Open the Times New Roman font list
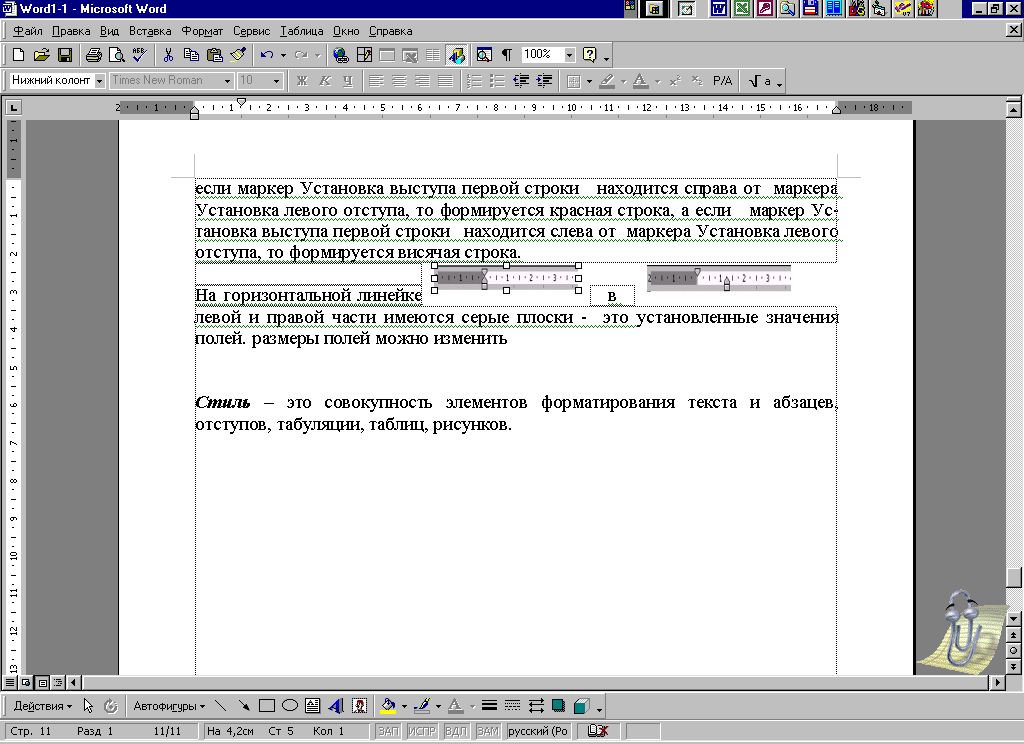 (227, 81)
